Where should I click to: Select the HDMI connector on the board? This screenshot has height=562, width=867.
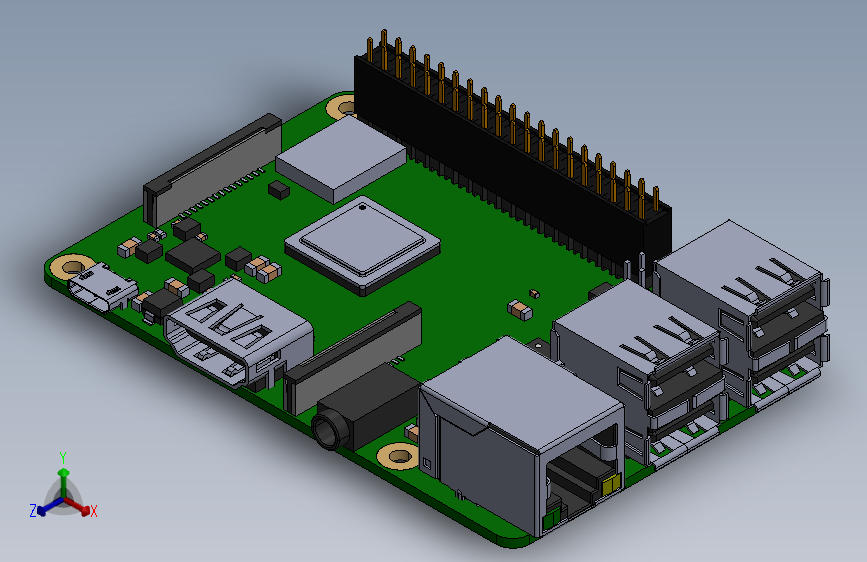(239, 332)
